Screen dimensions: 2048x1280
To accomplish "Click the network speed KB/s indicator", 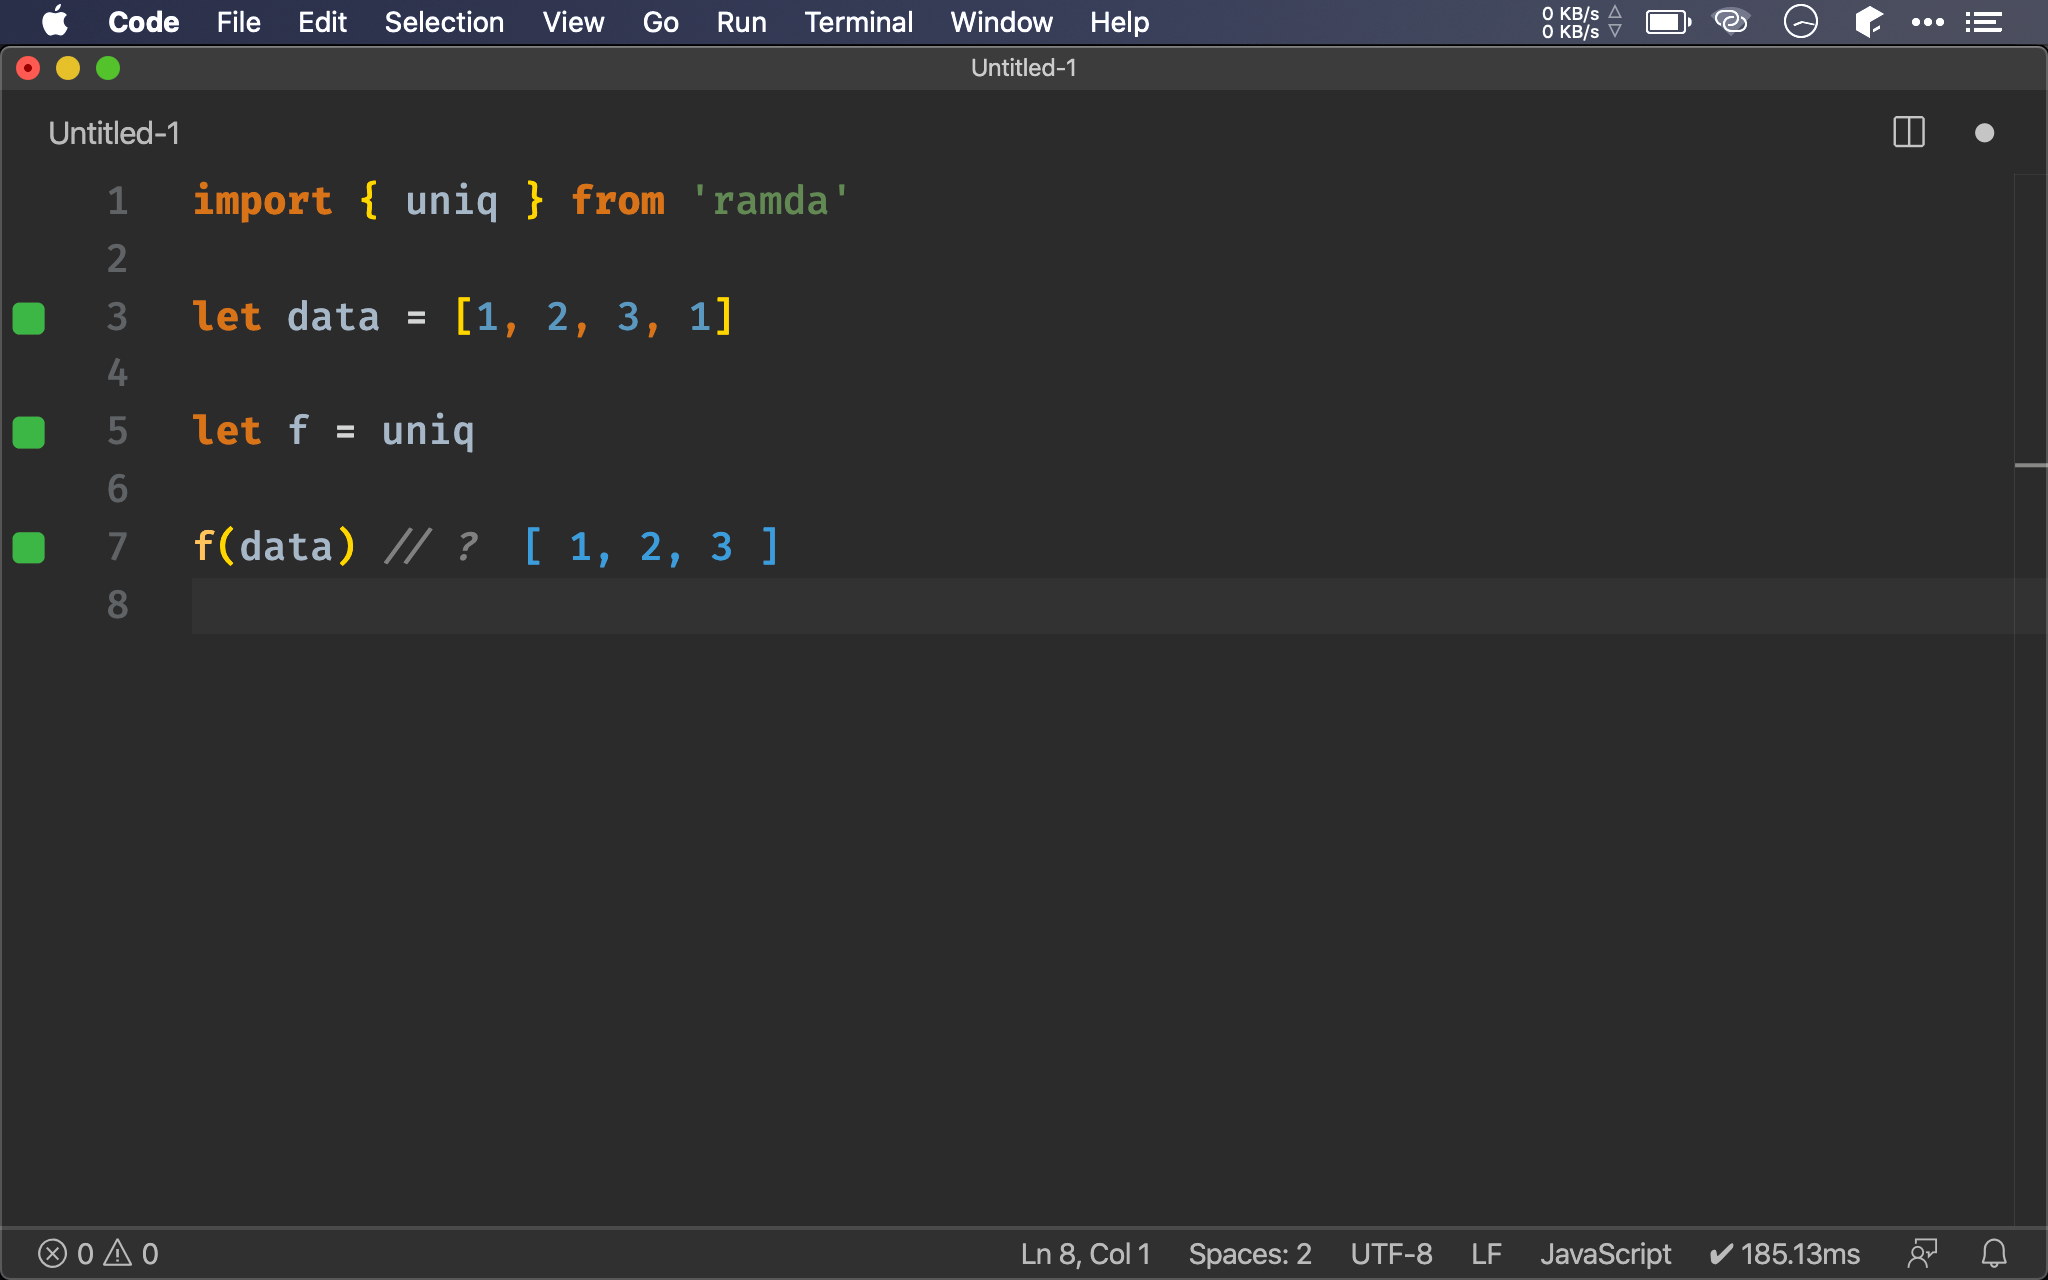I will (1581, 22).
